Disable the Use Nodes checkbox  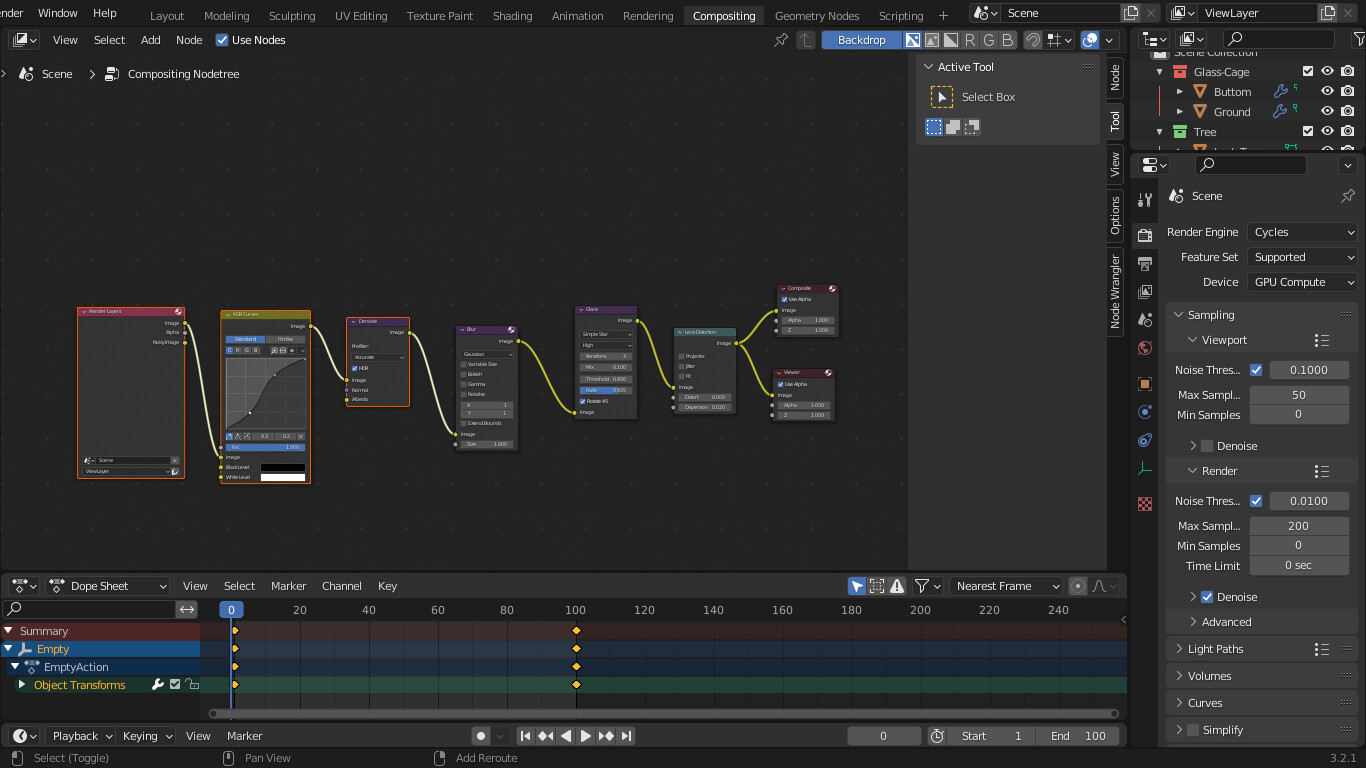(x=223, y=40)
